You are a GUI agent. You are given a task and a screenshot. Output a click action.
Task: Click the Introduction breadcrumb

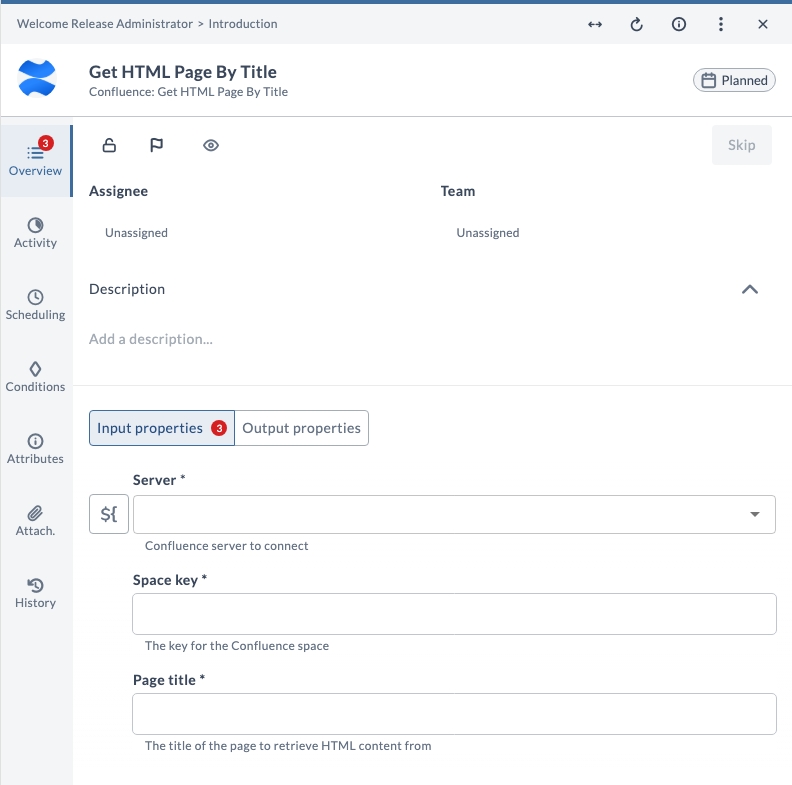point(243,24)
